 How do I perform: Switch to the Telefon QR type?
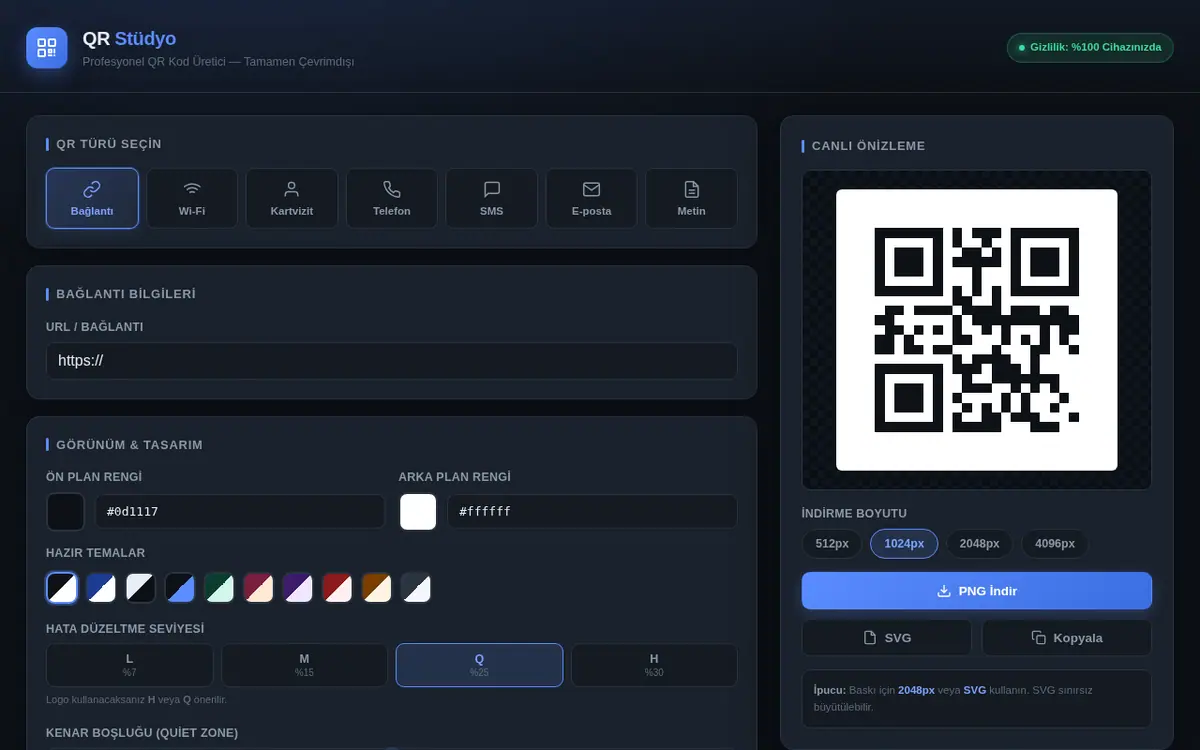click(x=392, y=198)
